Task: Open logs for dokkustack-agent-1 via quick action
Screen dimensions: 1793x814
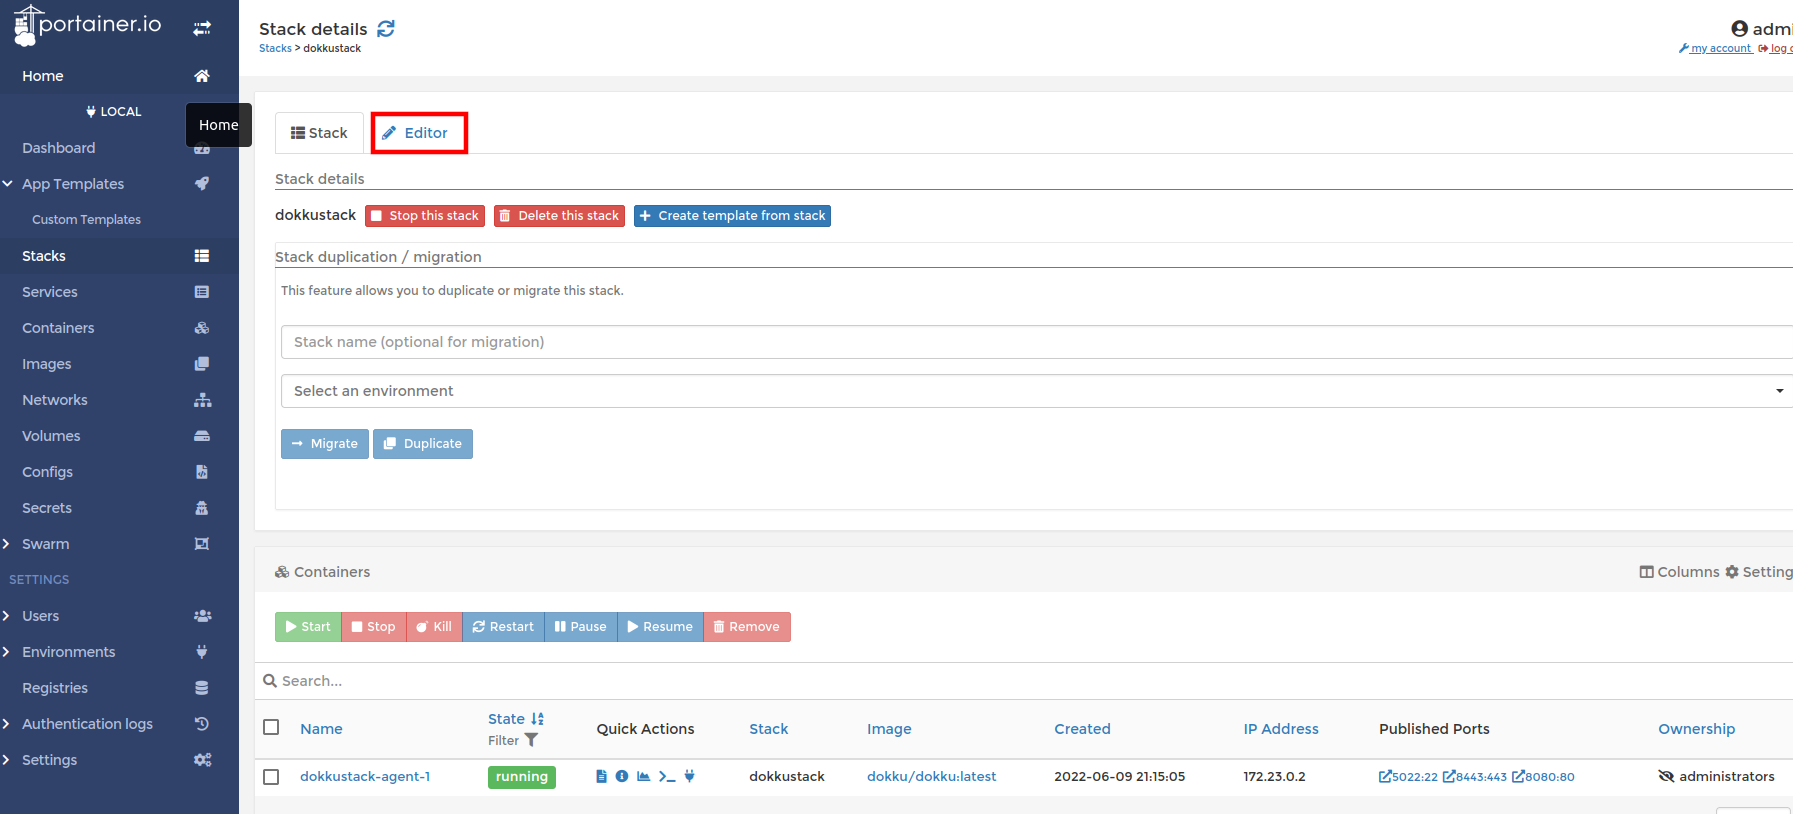Action: (x=601, y=777)
